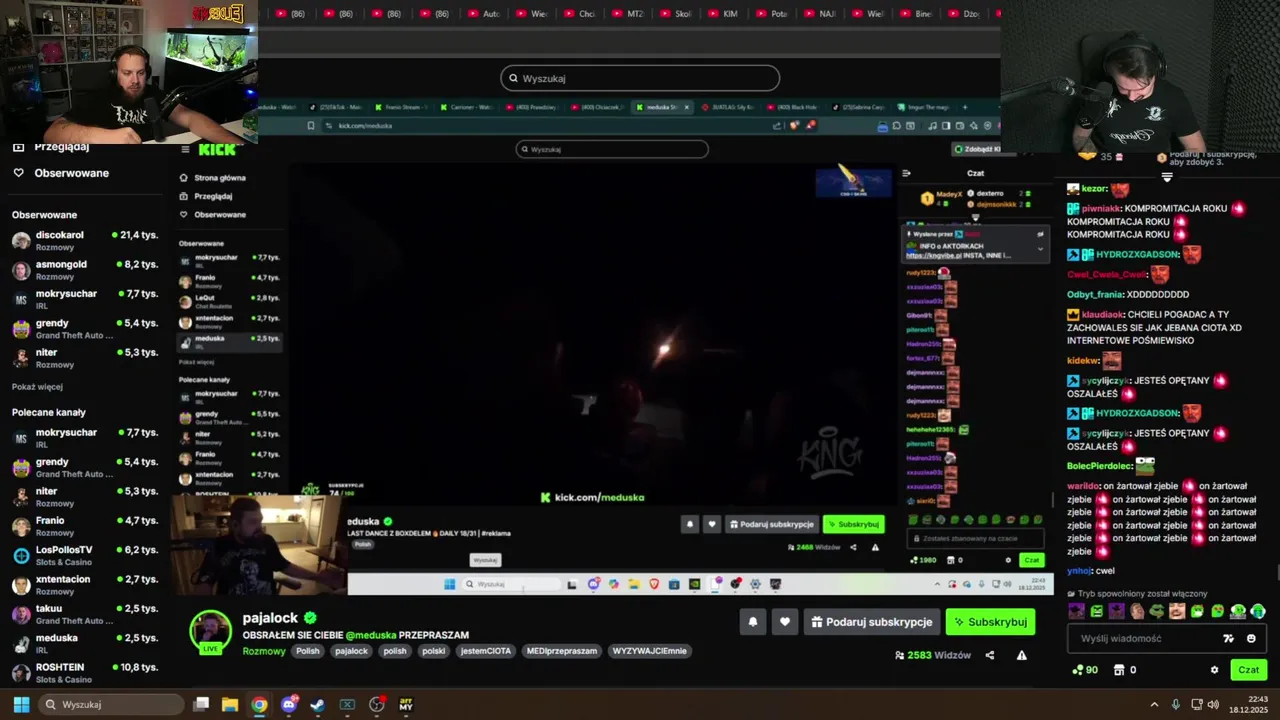
Task: Click the 'jestemCIOTA' tag
Action: (485, 651)
